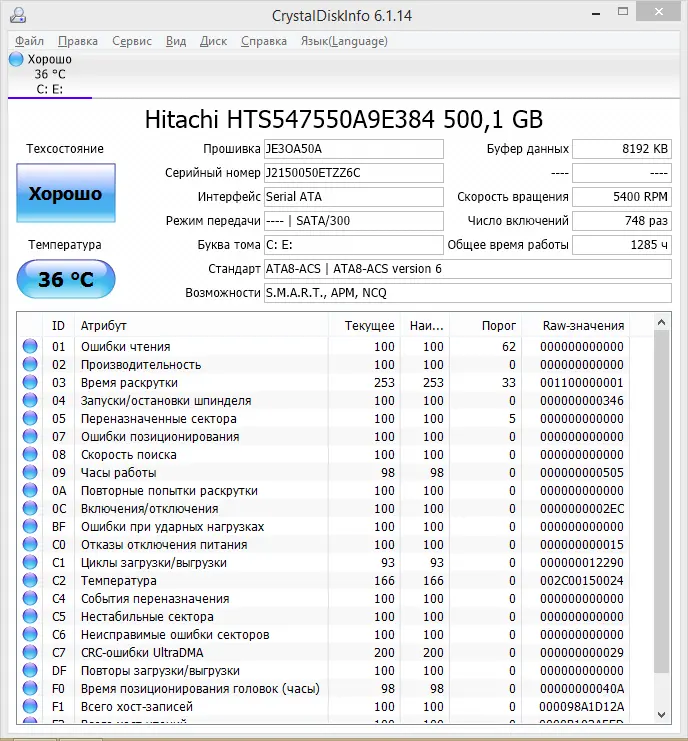Open the Файл menu
Image resolution: width=688 pixels, height=741 pixels.
[29, 41]
